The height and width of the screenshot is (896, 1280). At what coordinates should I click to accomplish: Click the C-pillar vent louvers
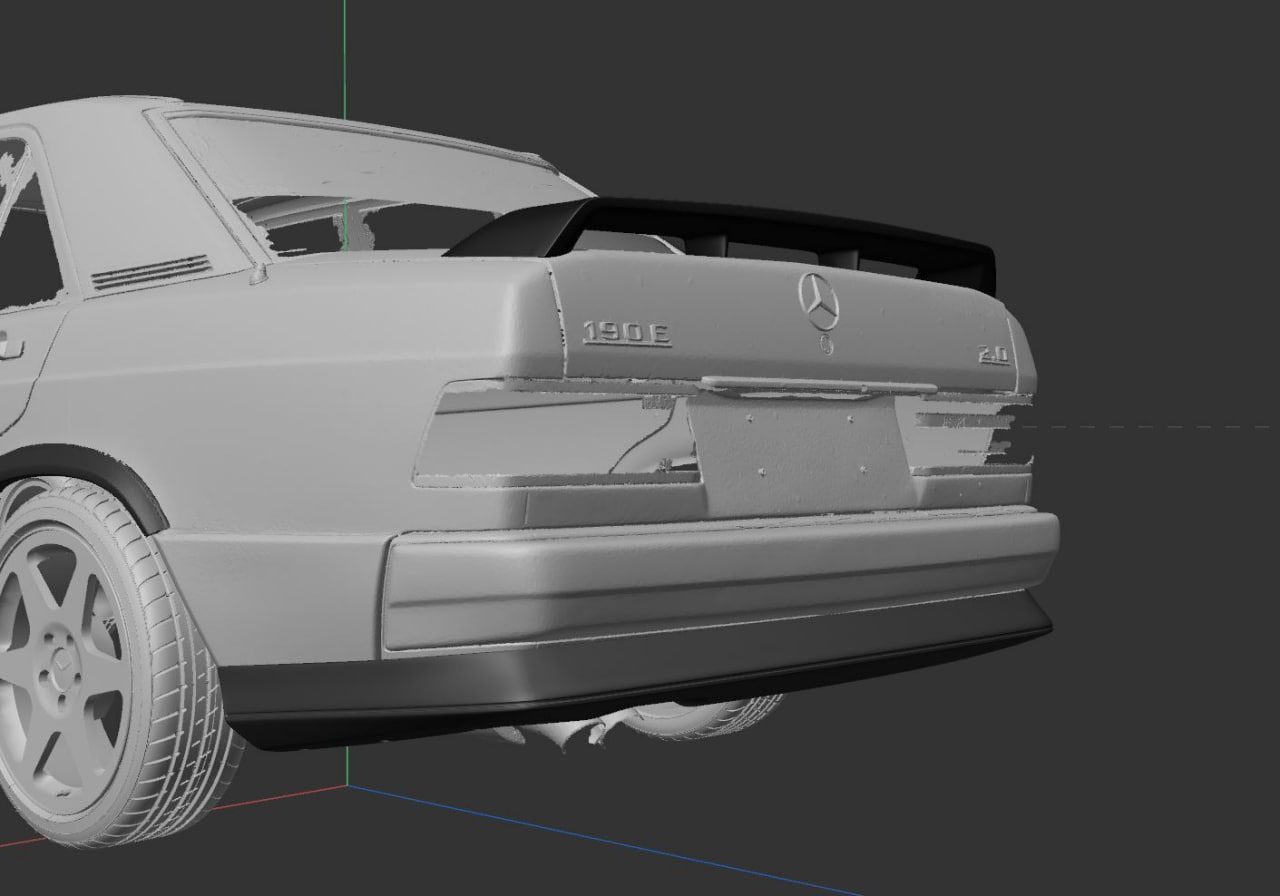point(151,272)
